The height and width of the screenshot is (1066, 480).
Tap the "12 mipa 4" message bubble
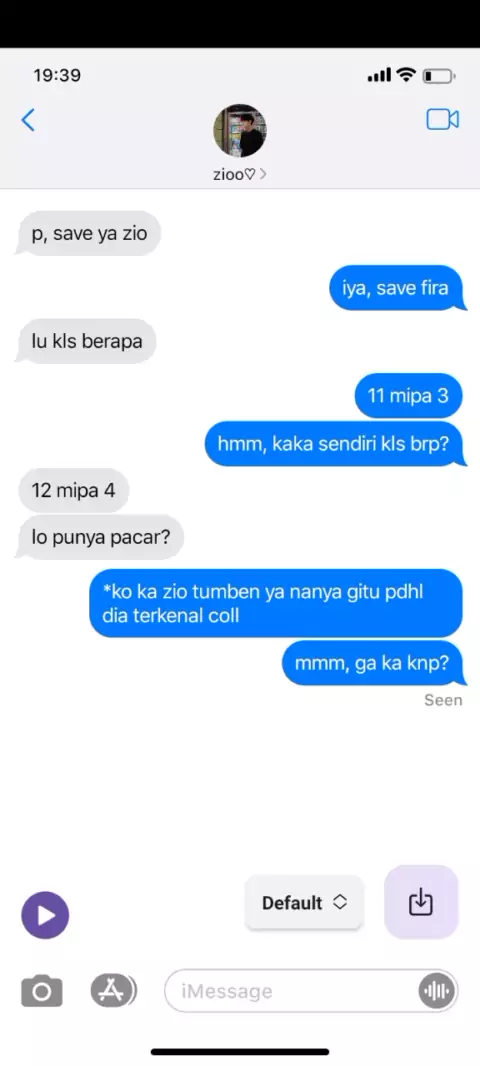tap(73, 489)
